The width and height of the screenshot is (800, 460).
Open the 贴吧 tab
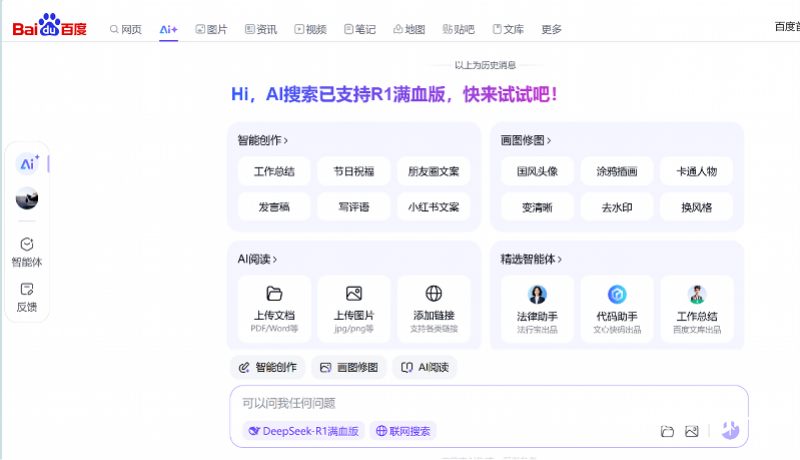pyautogui.click(x=459, y=30)
